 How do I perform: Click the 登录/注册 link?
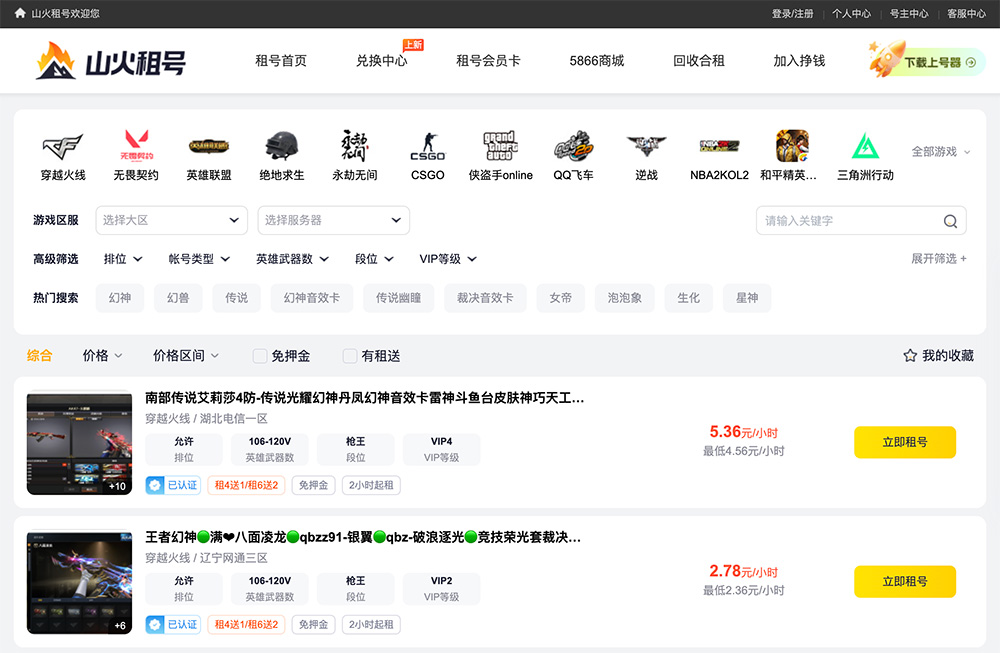click(x=792, y=13)
